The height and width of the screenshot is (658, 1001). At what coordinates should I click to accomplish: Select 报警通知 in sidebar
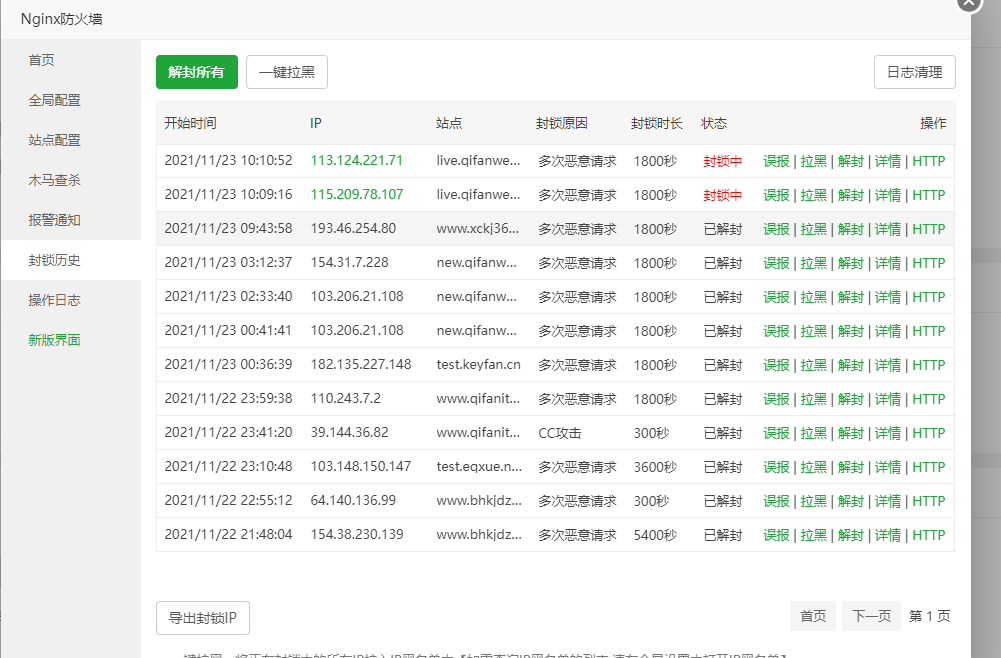(55, 220)
